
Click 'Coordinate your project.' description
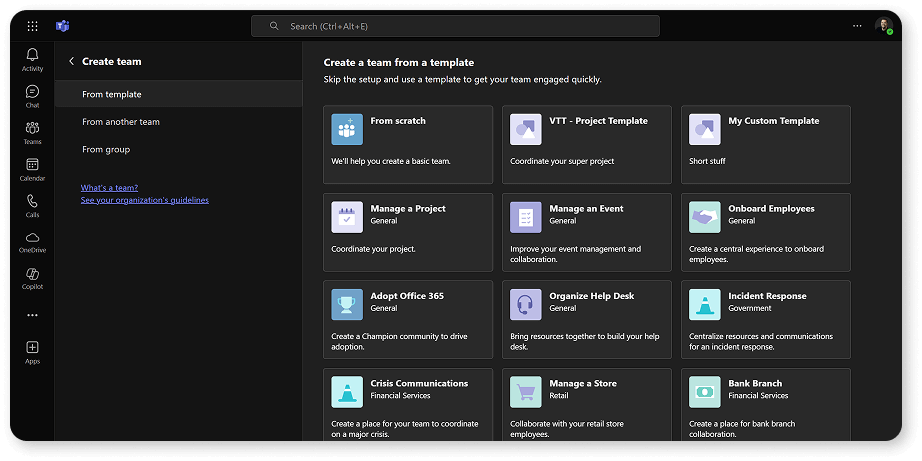[x=373, y=249]
